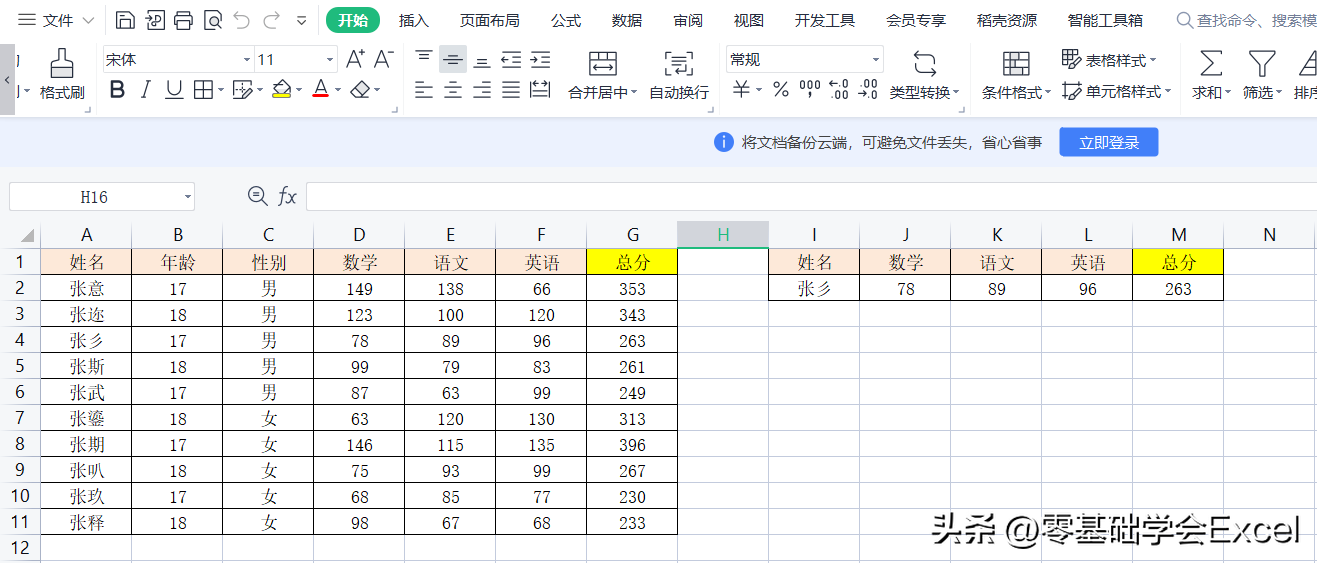The height and width of the screenshot is (563, 1317).
Task: Click the Percent style icon
Action: pyautogui.click(x=781, y=90)
